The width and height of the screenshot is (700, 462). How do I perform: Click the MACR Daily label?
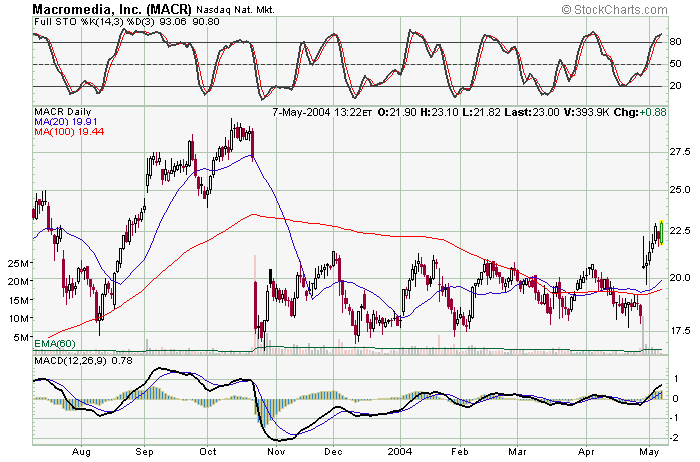[x=62, y=112]
